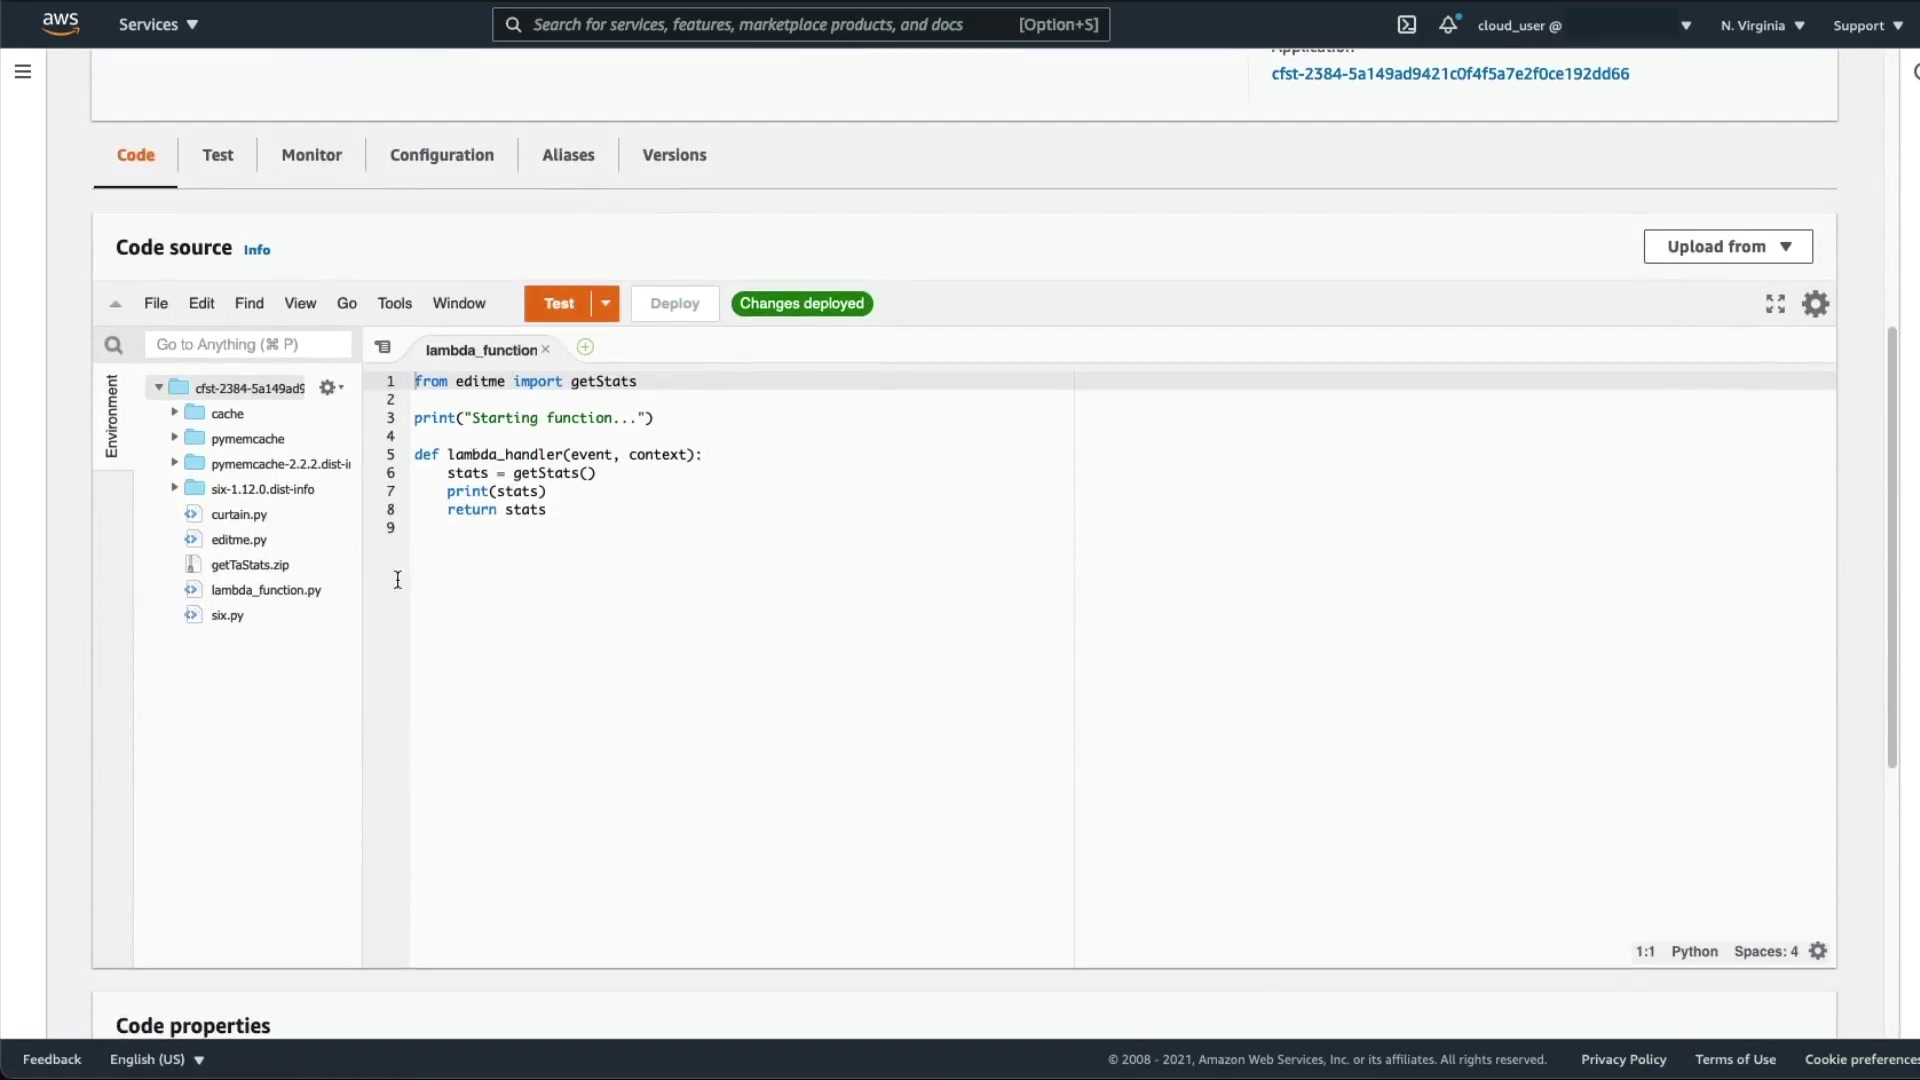
Task: Switch to the Configuration tab
Action: (441, 155)
